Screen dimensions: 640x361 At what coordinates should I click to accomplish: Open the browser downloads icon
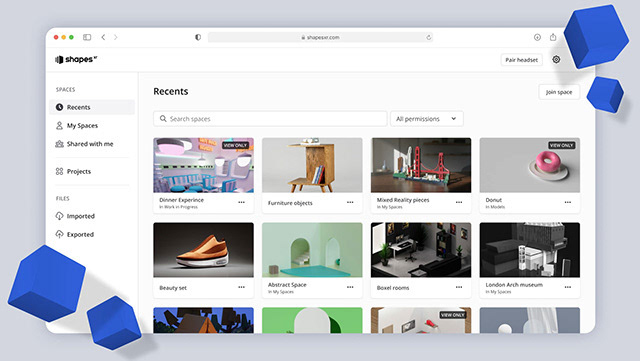coord(537,37)
